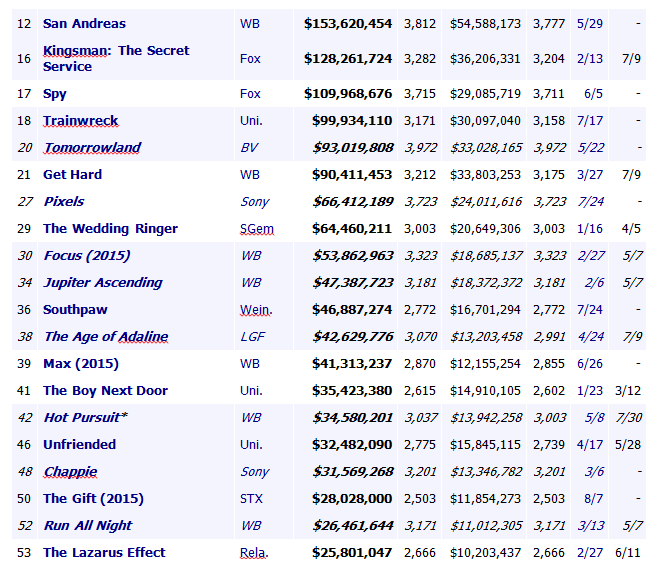Image resolution: width=658 pixels, height=571 pixels.
Task: Open the Trainwreck movie page
Action: (x=80, y=121)
